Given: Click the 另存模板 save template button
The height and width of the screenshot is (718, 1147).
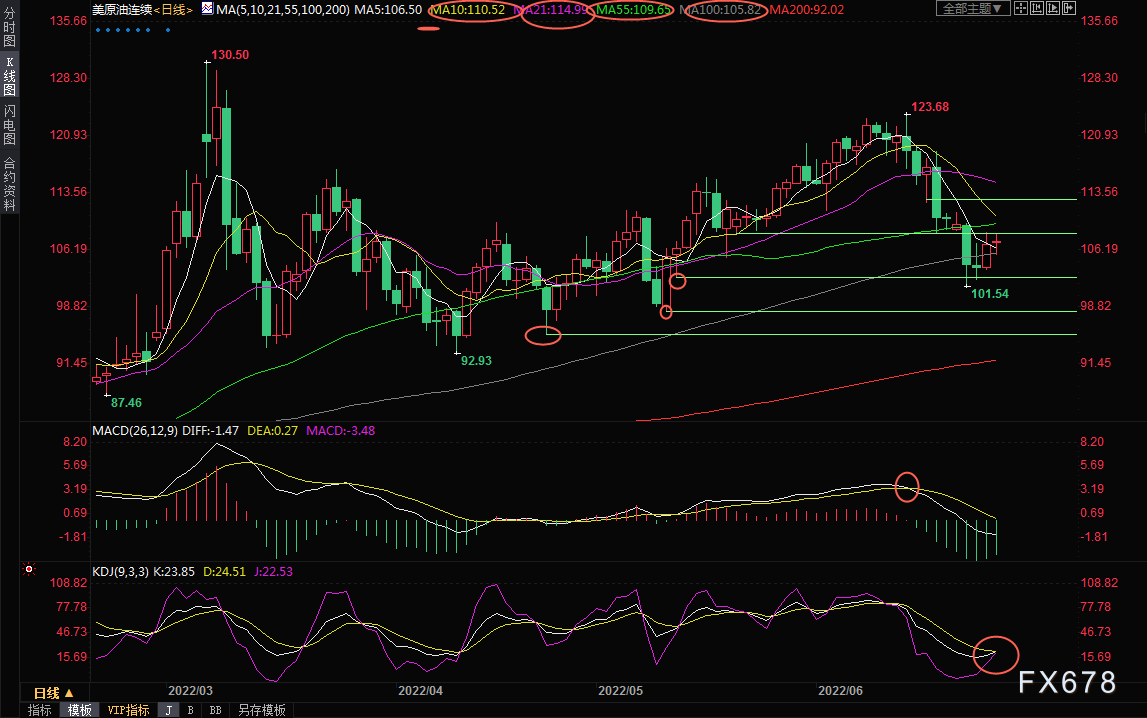Looking at the screenshot, I should (262, 710).
